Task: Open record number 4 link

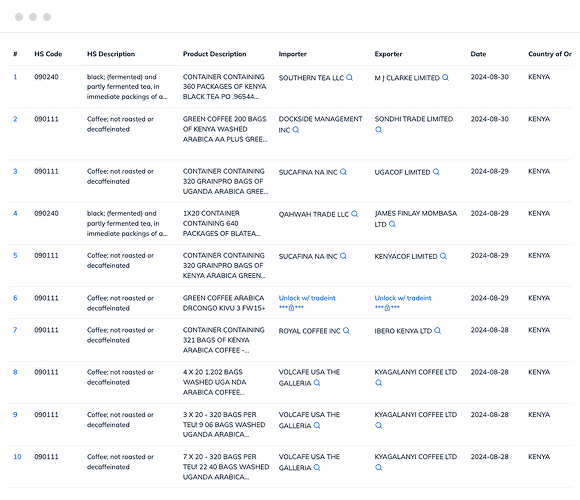Action: click(15, 213)
